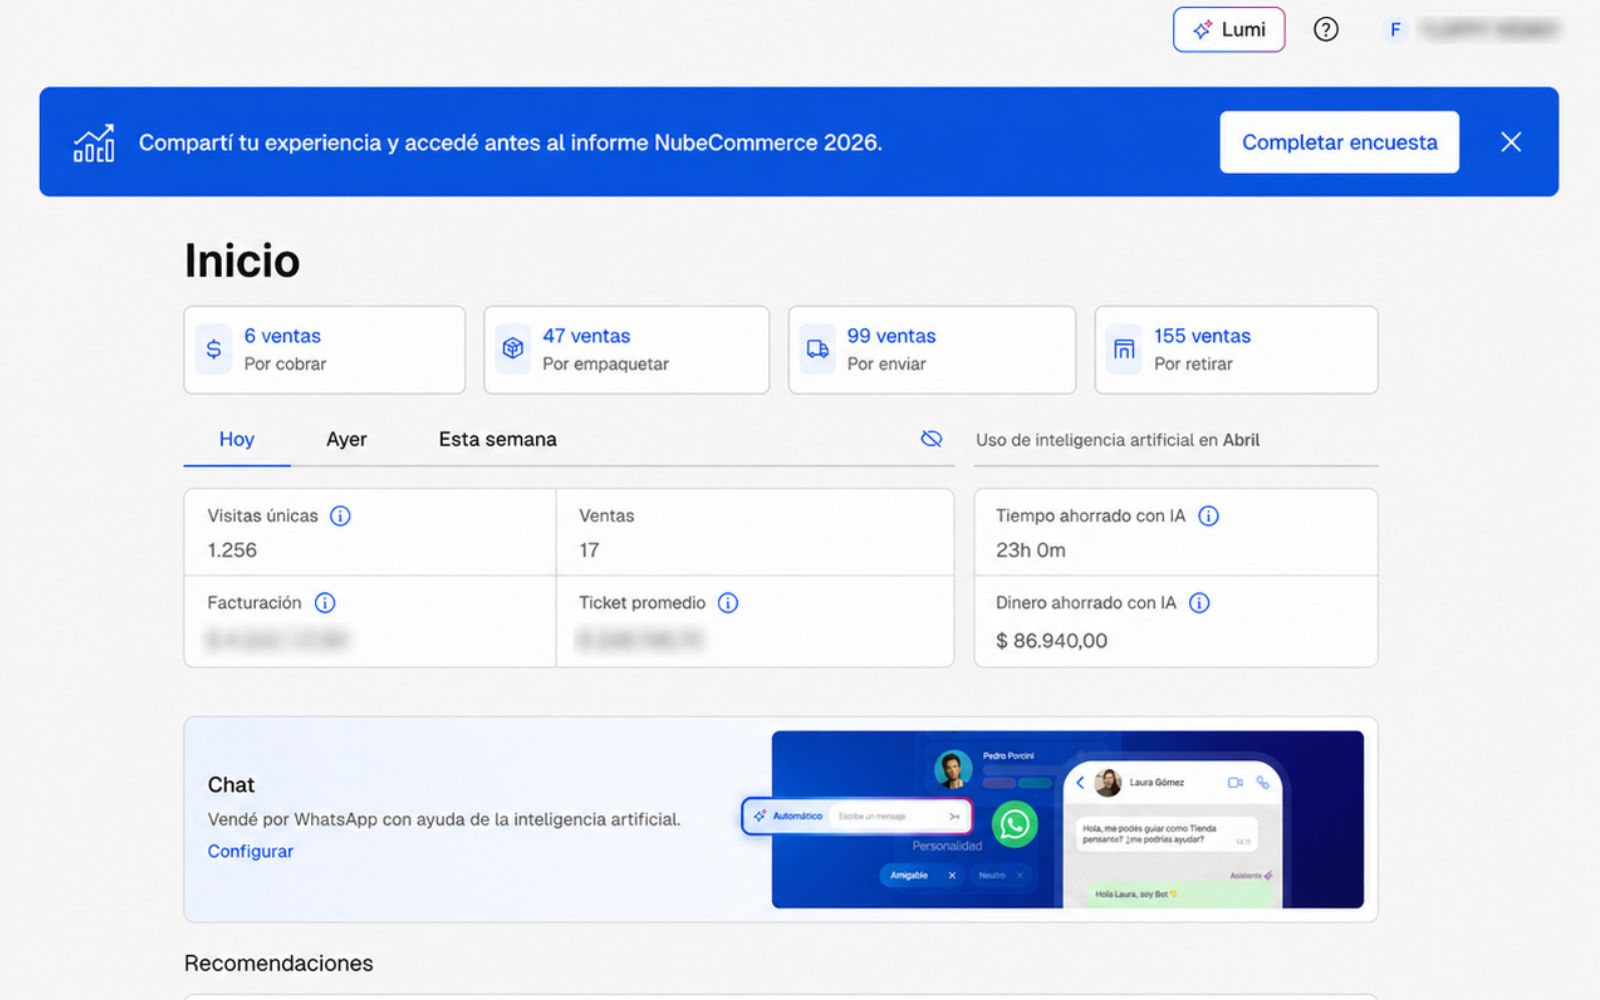Click info icon next to Visitas únicas
1600x1000 pixels.
pos(340,516)
